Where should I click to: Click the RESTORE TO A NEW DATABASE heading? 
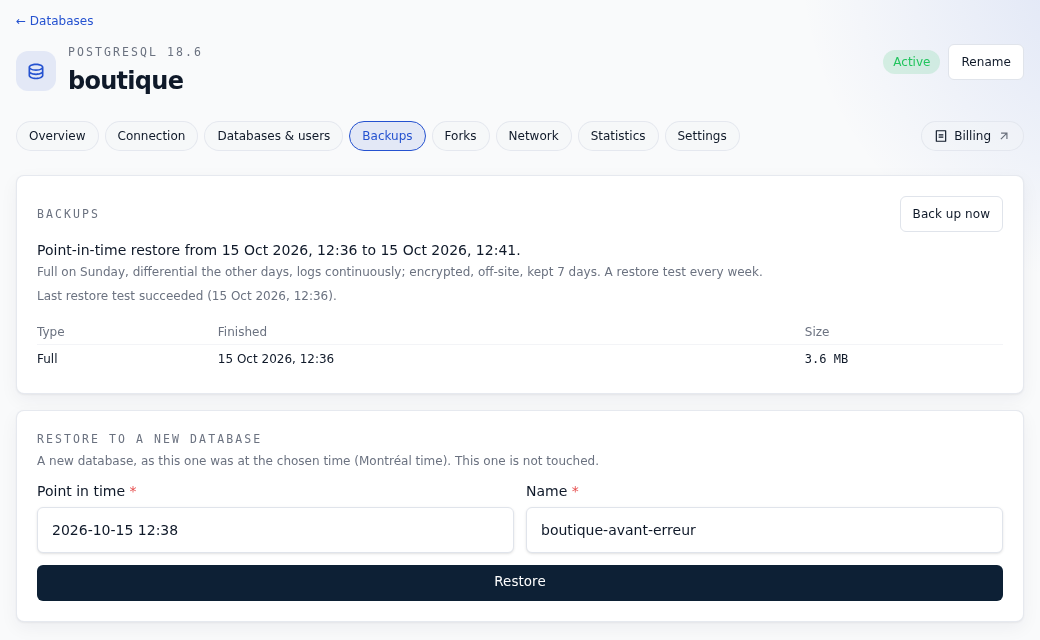pyautogui.click(x=149, y=439)
